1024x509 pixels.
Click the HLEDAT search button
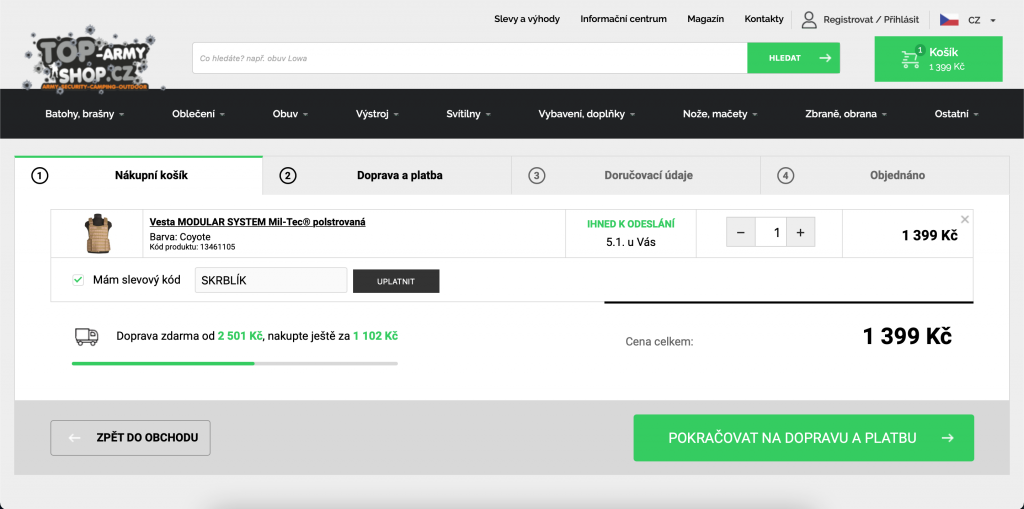pyautogui.click(x=793, y=58)
